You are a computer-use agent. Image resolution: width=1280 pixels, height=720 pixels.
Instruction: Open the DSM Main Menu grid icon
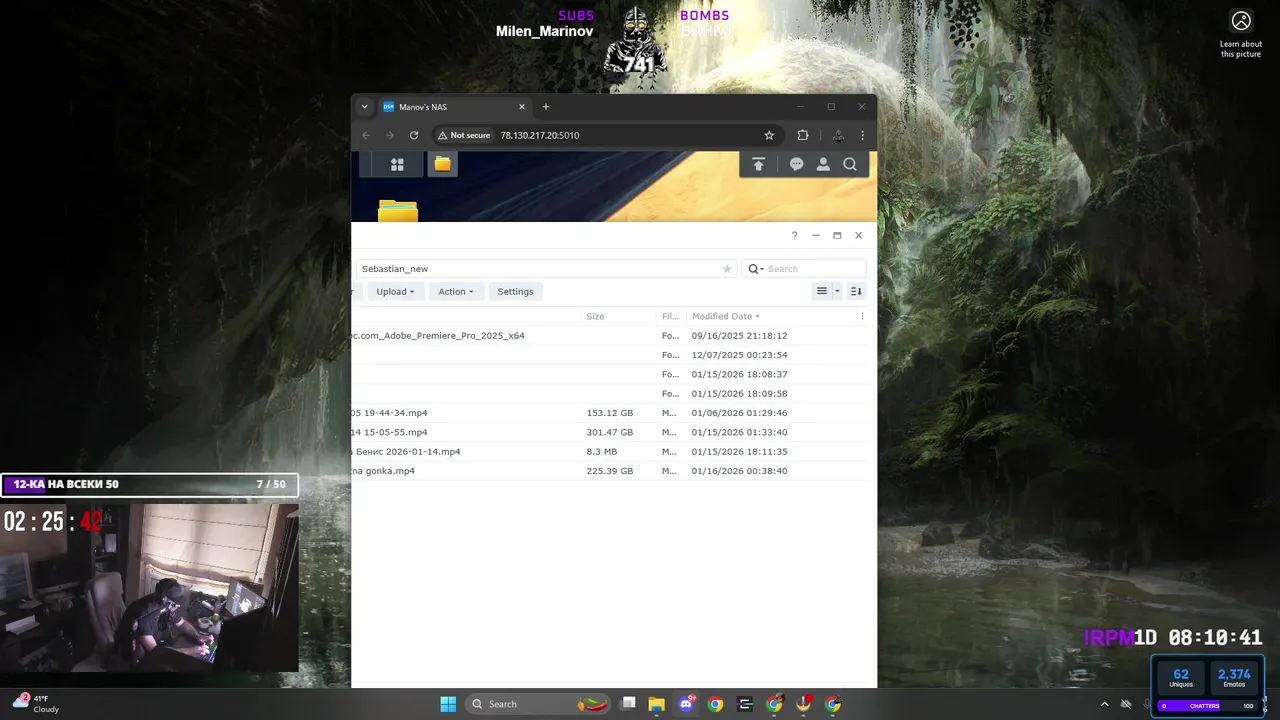coord(397,164)
